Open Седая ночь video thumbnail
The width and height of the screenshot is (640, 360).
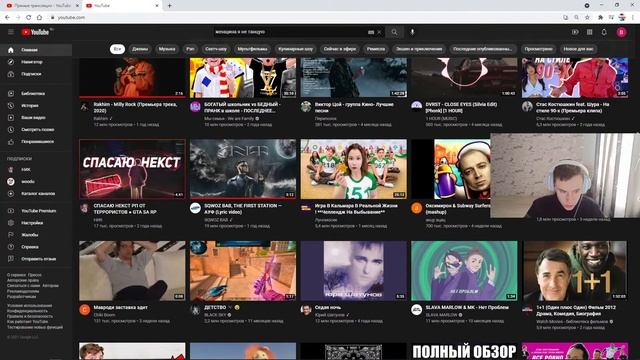point(353,271)
